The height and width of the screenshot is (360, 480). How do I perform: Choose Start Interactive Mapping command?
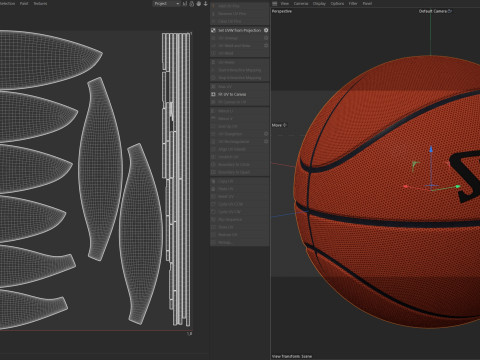pyautogui.click(x=239, y=70)
